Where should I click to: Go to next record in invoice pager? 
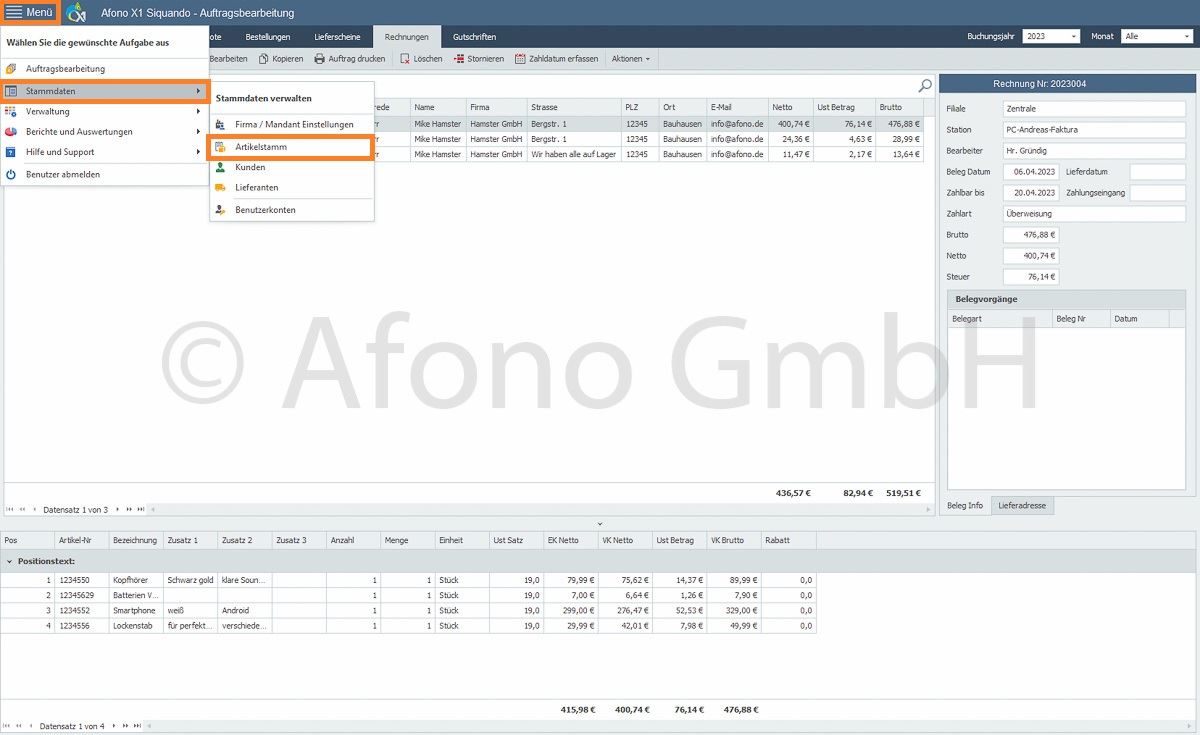pyautogui.click(x=117, y=510)
